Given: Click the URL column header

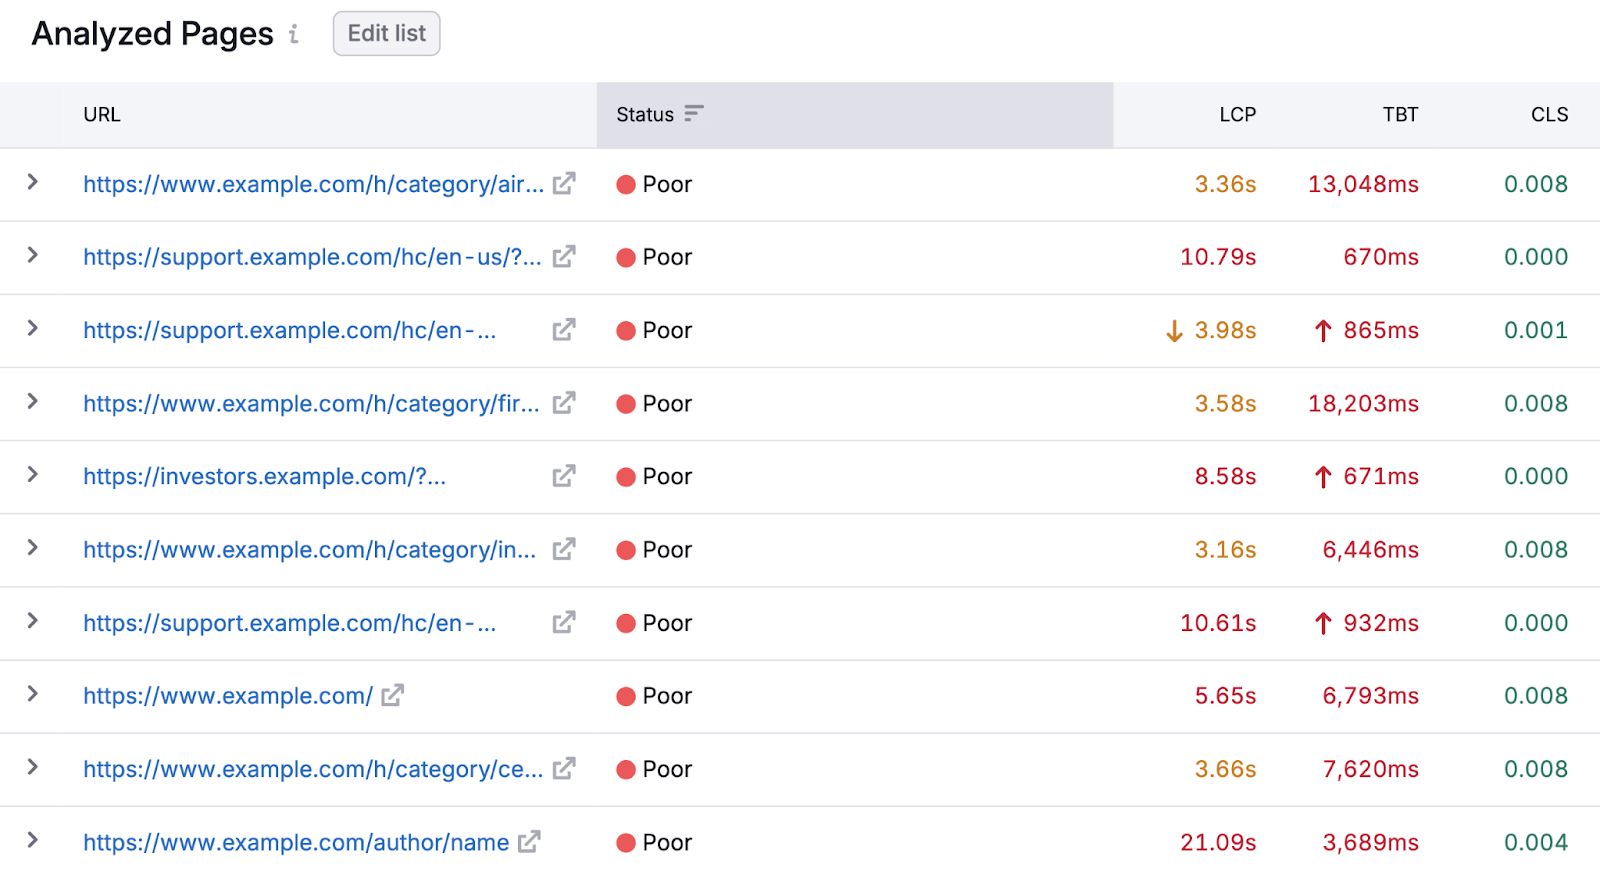Looking at the screenshot, I should tap(102, 115).
